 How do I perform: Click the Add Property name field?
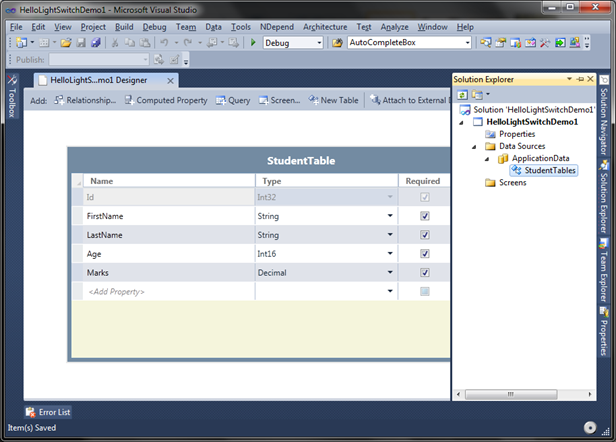click(169, 292)
